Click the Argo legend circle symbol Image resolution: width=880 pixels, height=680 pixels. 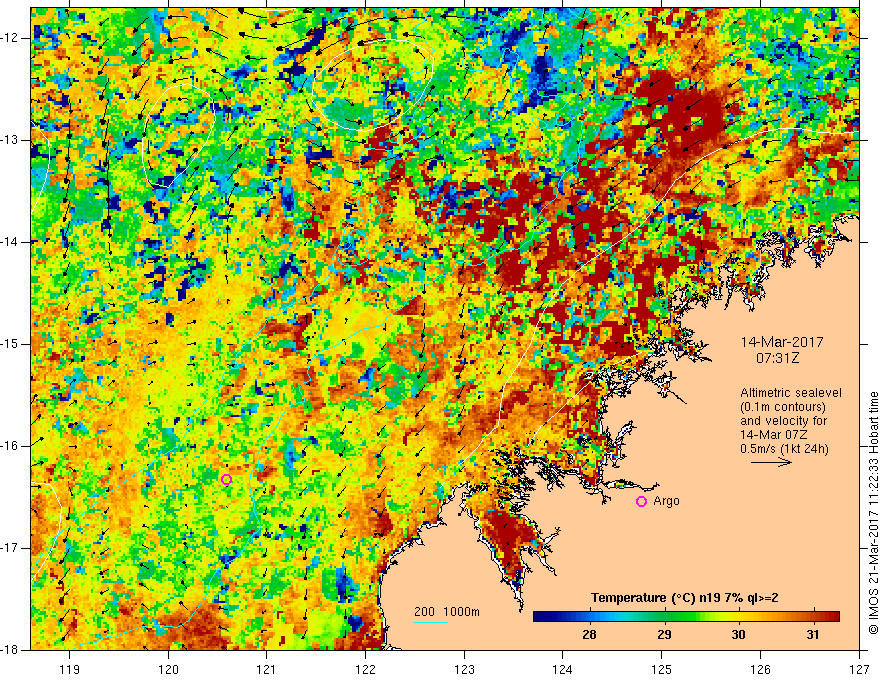(x=641, y=502)
